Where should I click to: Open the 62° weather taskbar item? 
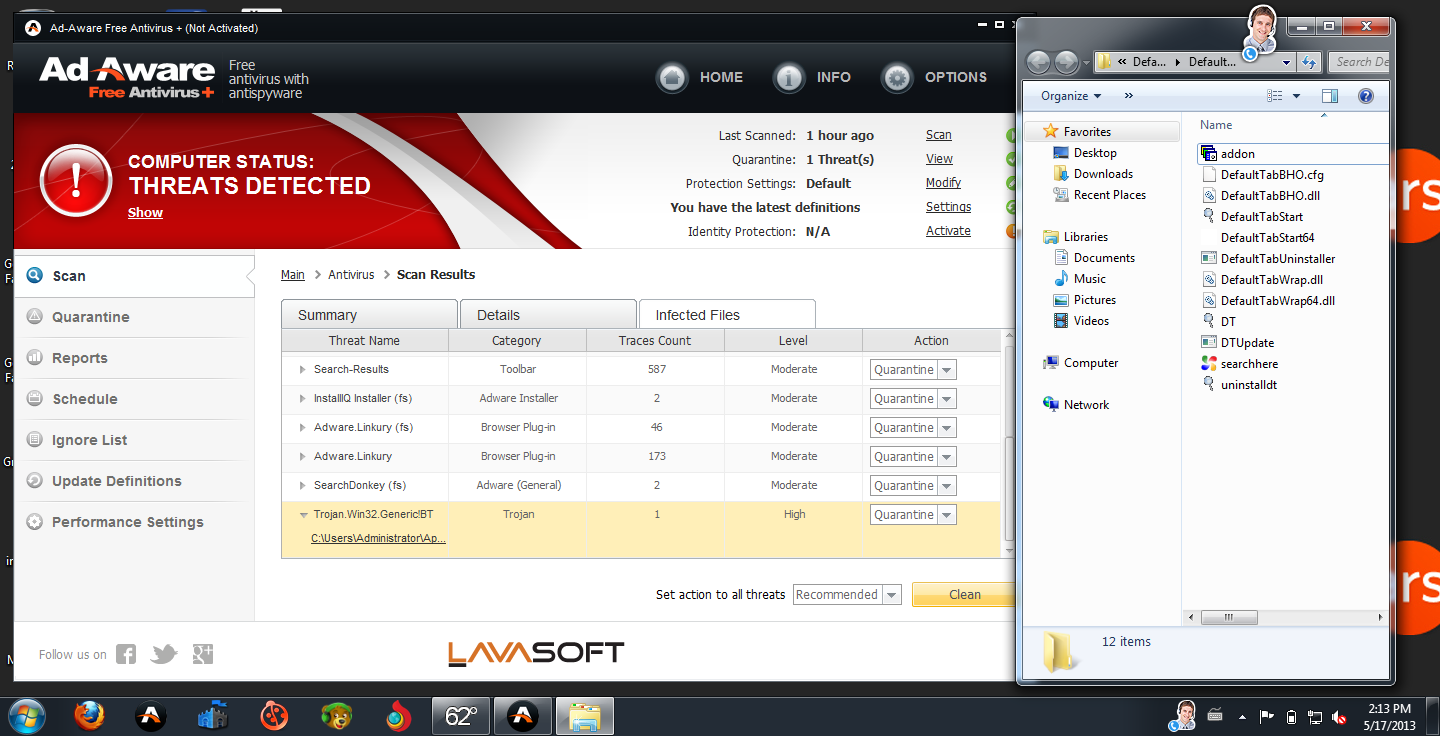461,716
